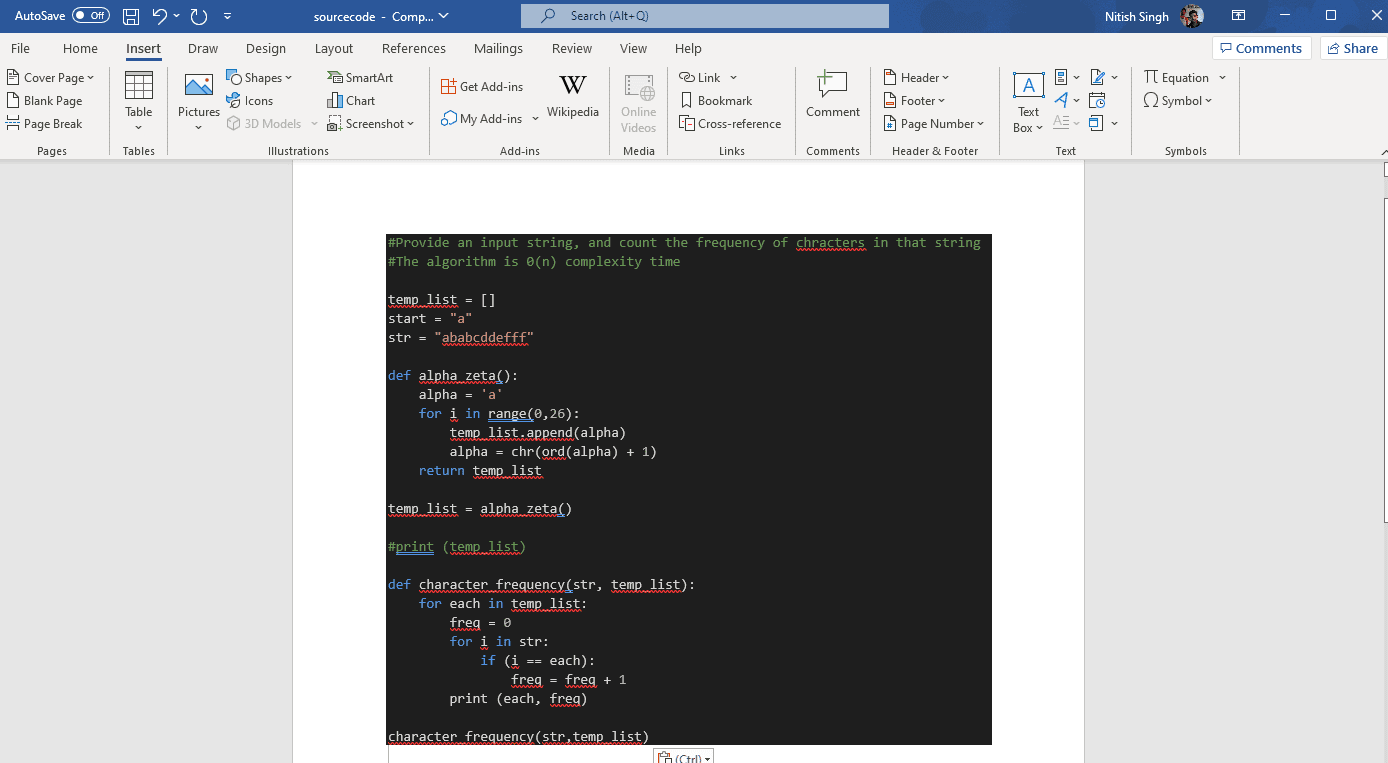This screenshot has height=763, width=1388.
Task: Switch to the Review tab
Action: click(572, 48)
